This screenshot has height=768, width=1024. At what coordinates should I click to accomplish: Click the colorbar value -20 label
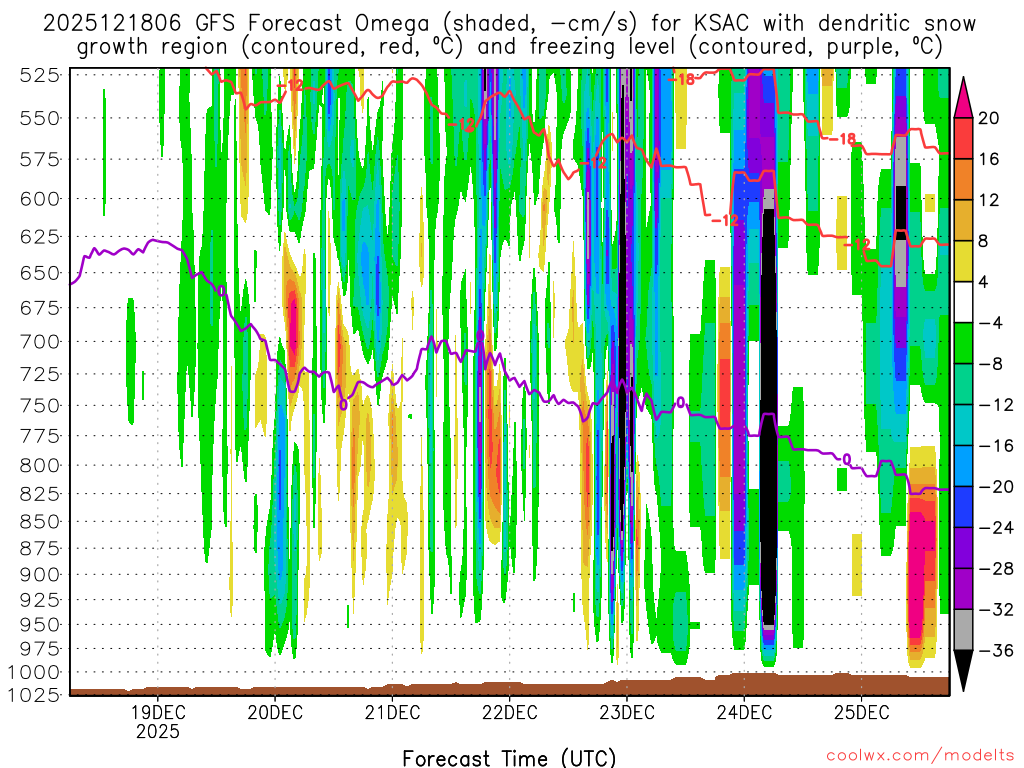point(996,487)
